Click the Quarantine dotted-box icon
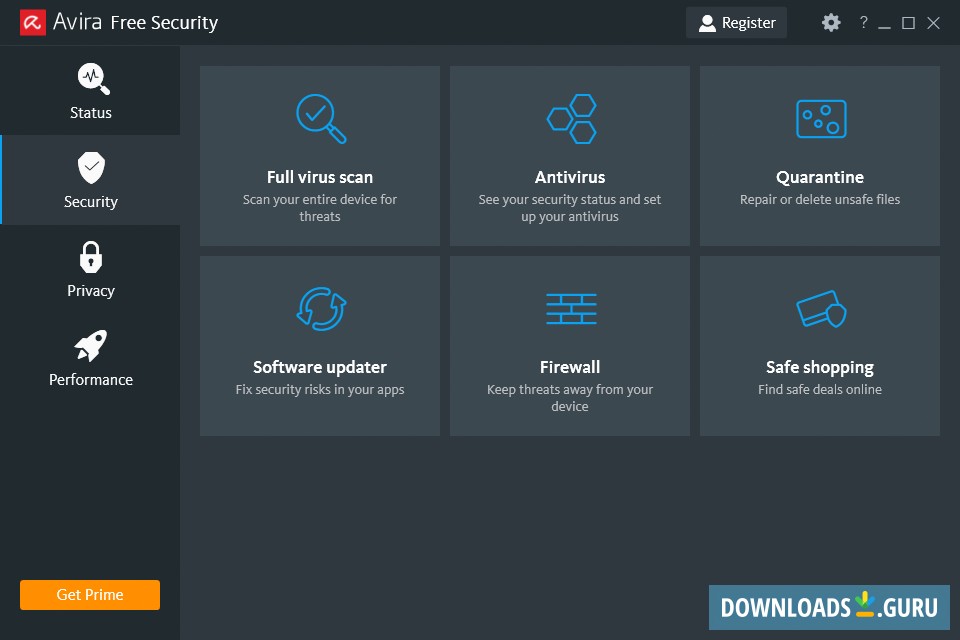960x640 pixels. (x=820, y=117)
